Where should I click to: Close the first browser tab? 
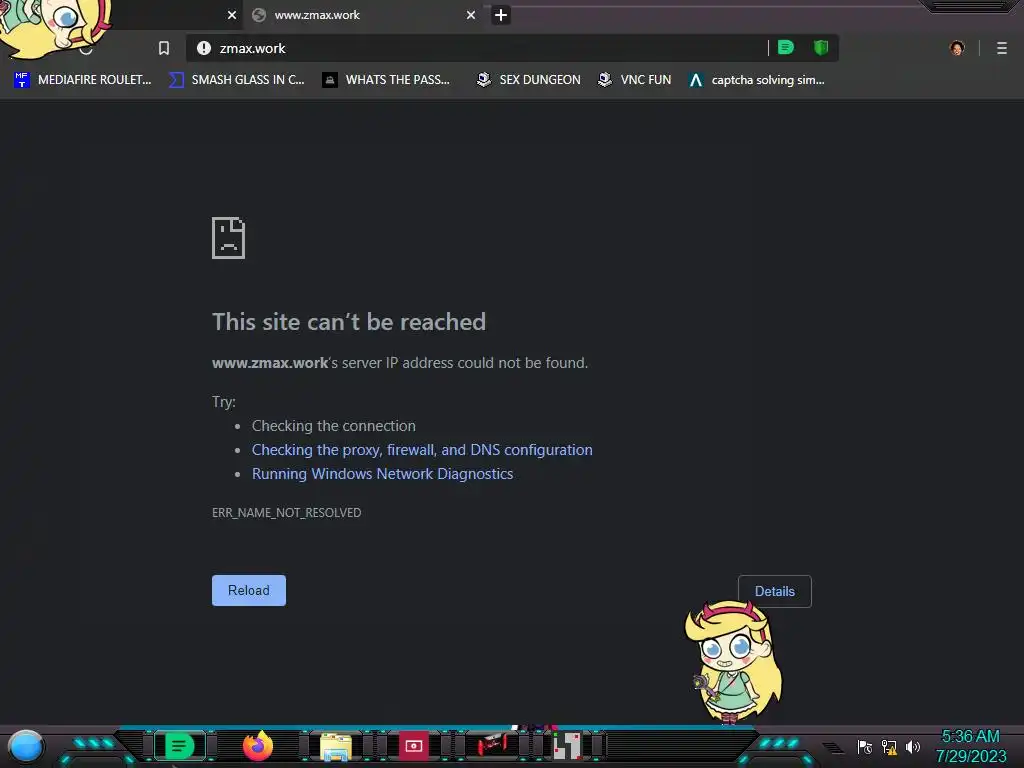coord(232,15)
